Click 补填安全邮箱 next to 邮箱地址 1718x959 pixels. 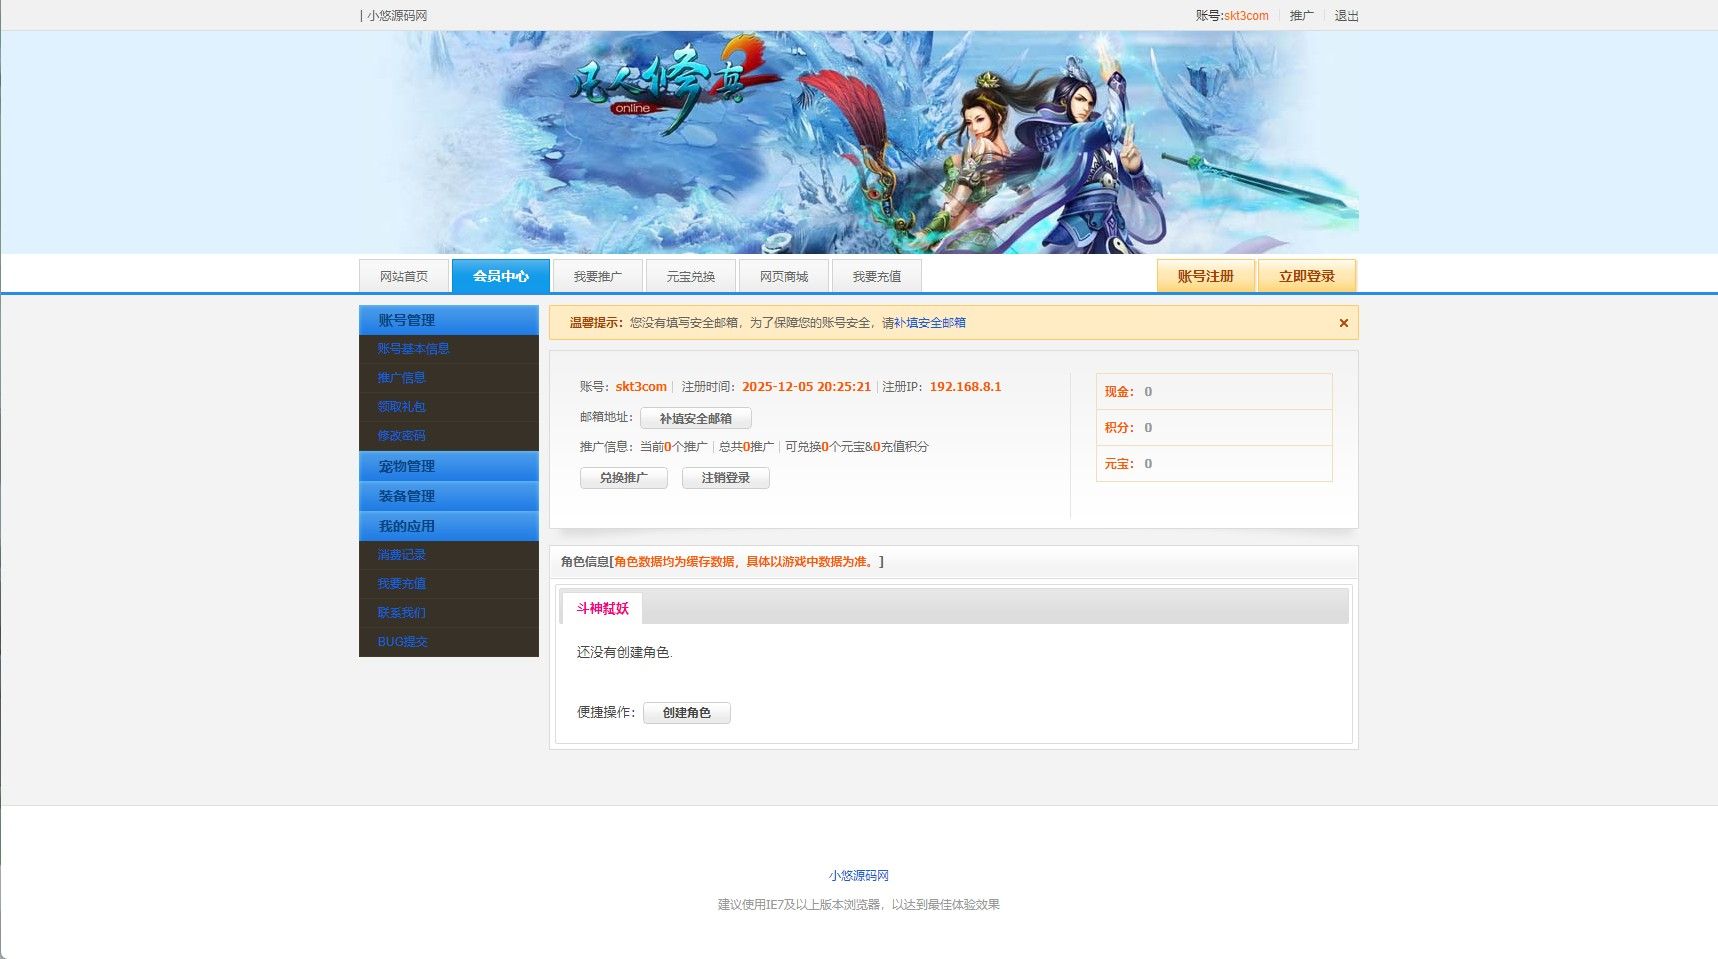tap(697, 417)
